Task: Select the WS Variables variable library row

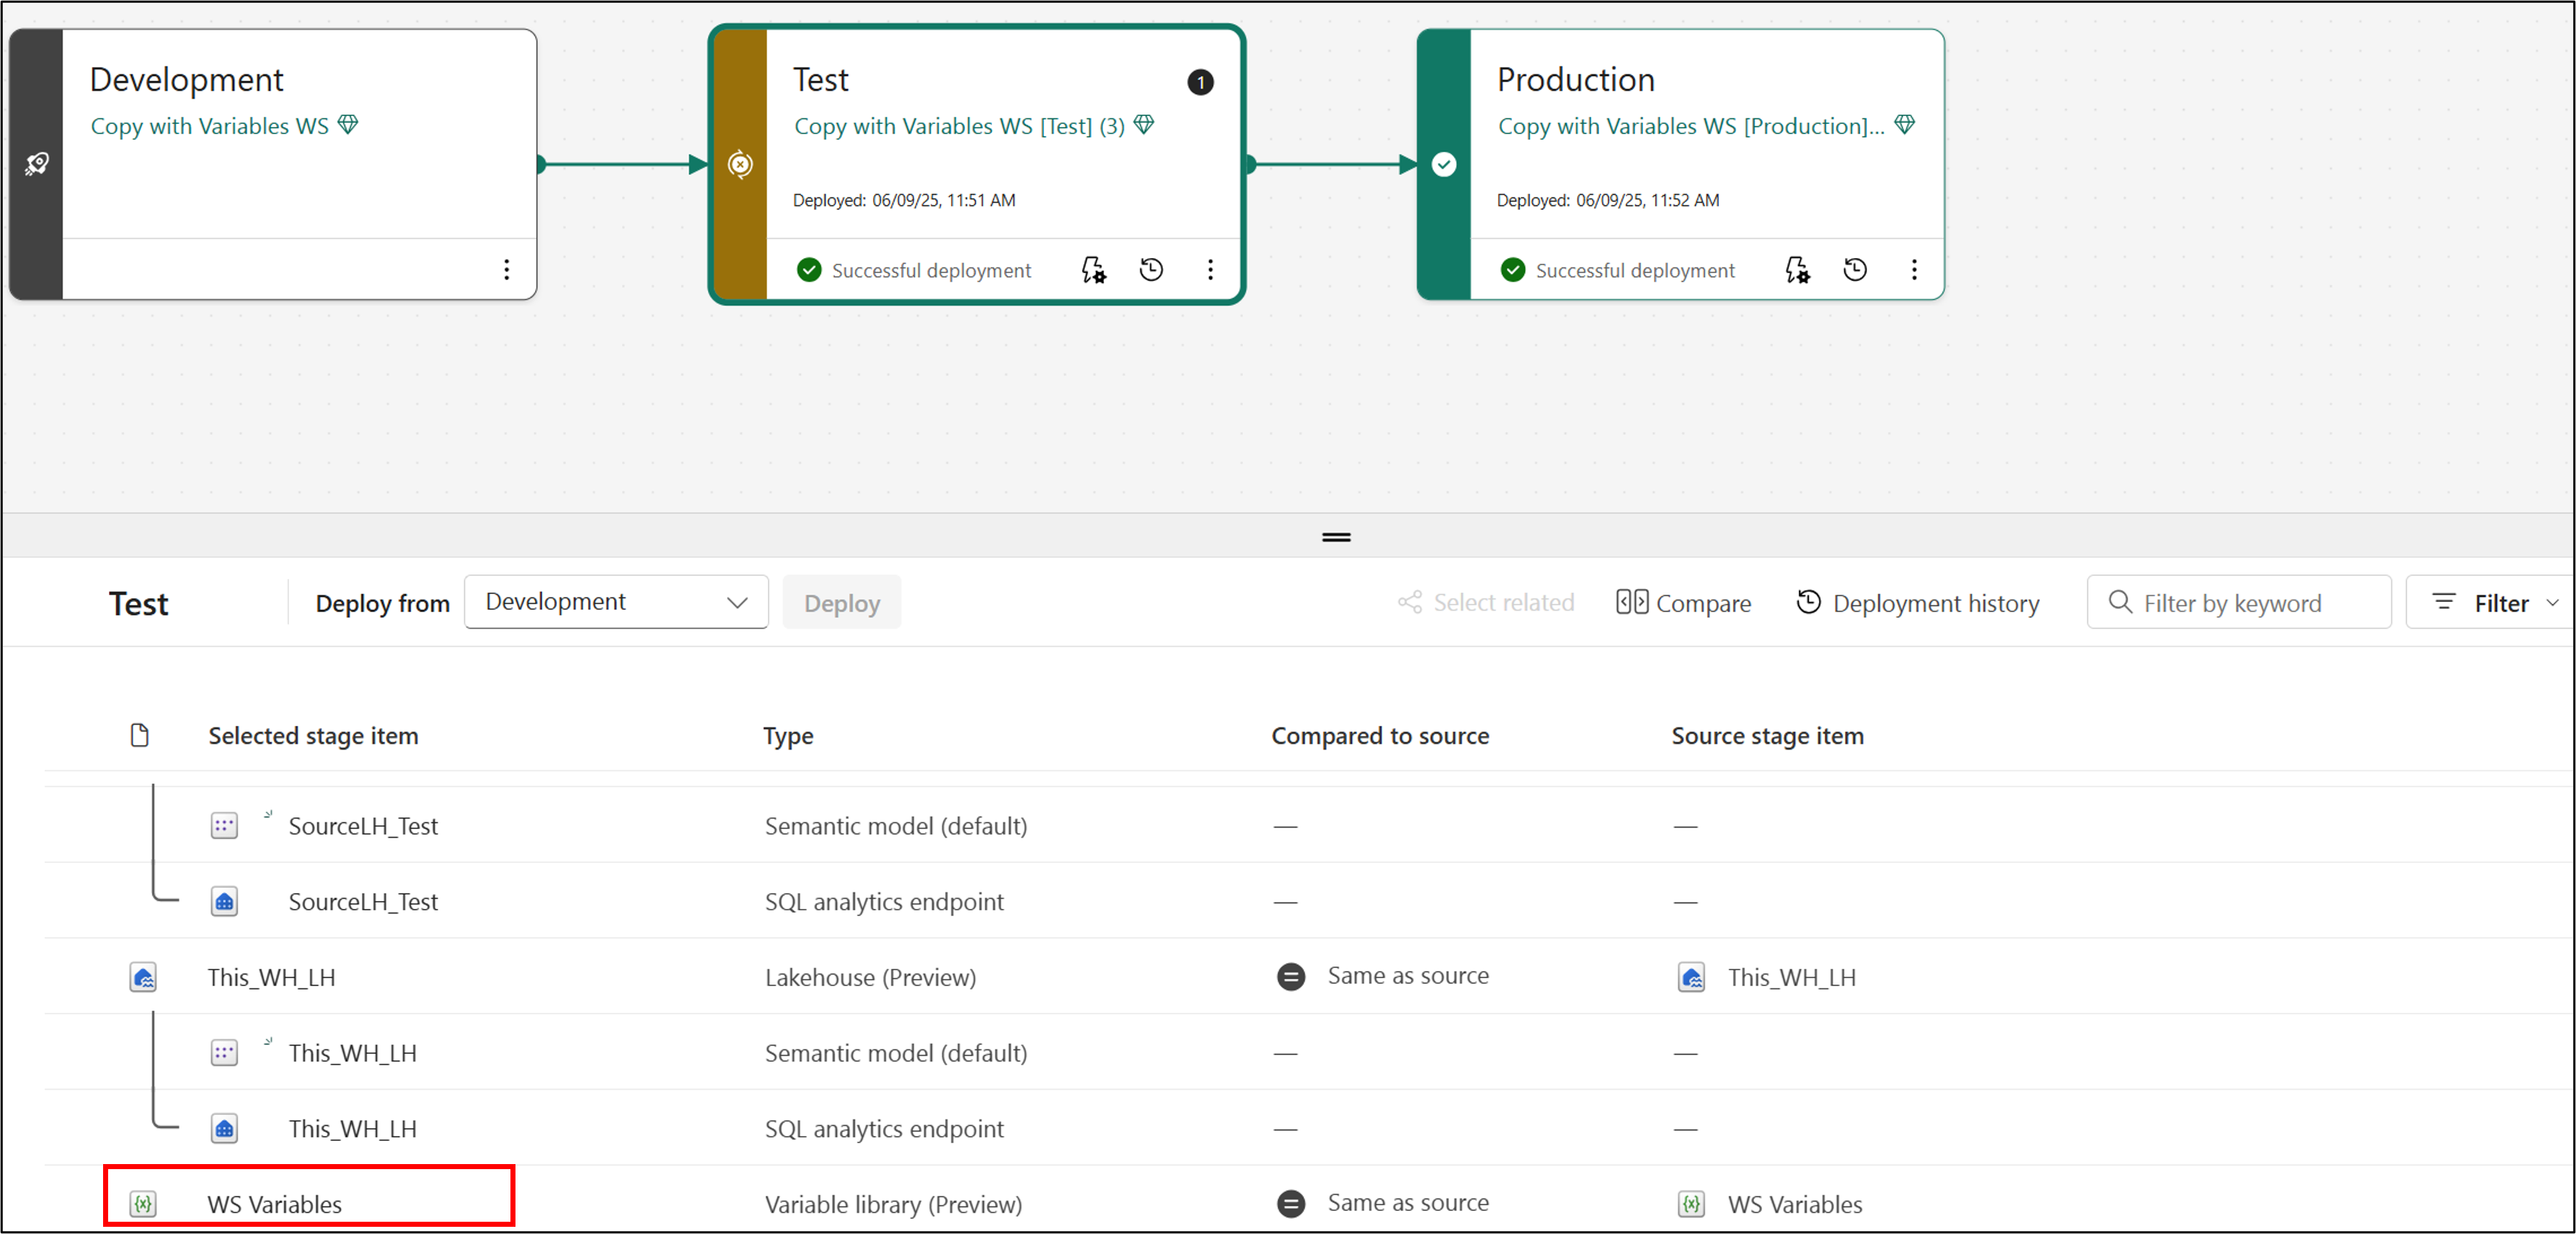Action: click(x=274, y=1204)
